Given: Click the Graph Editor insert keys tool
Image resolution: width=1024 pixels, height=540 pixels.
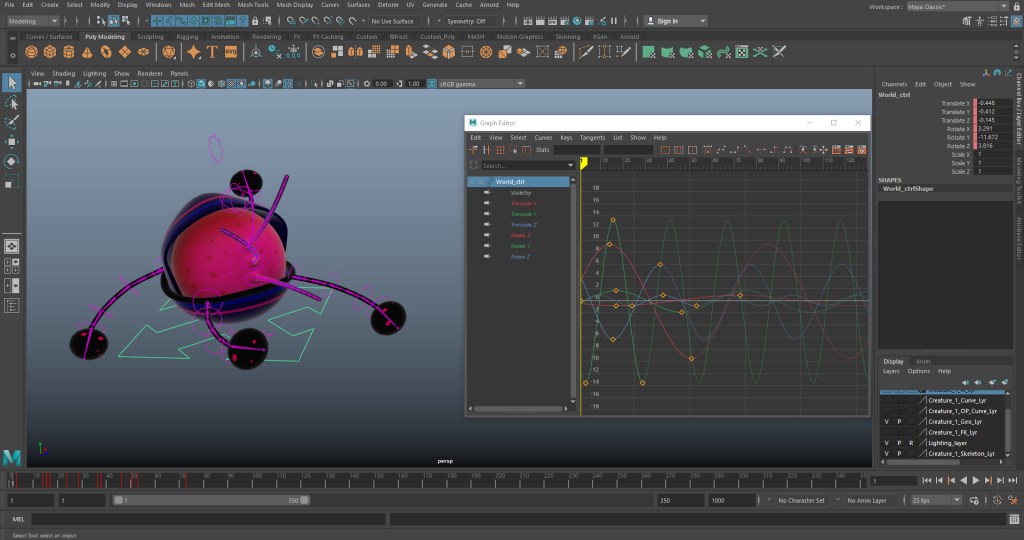Looking at the screenshot, I should (x=486, y=150).
